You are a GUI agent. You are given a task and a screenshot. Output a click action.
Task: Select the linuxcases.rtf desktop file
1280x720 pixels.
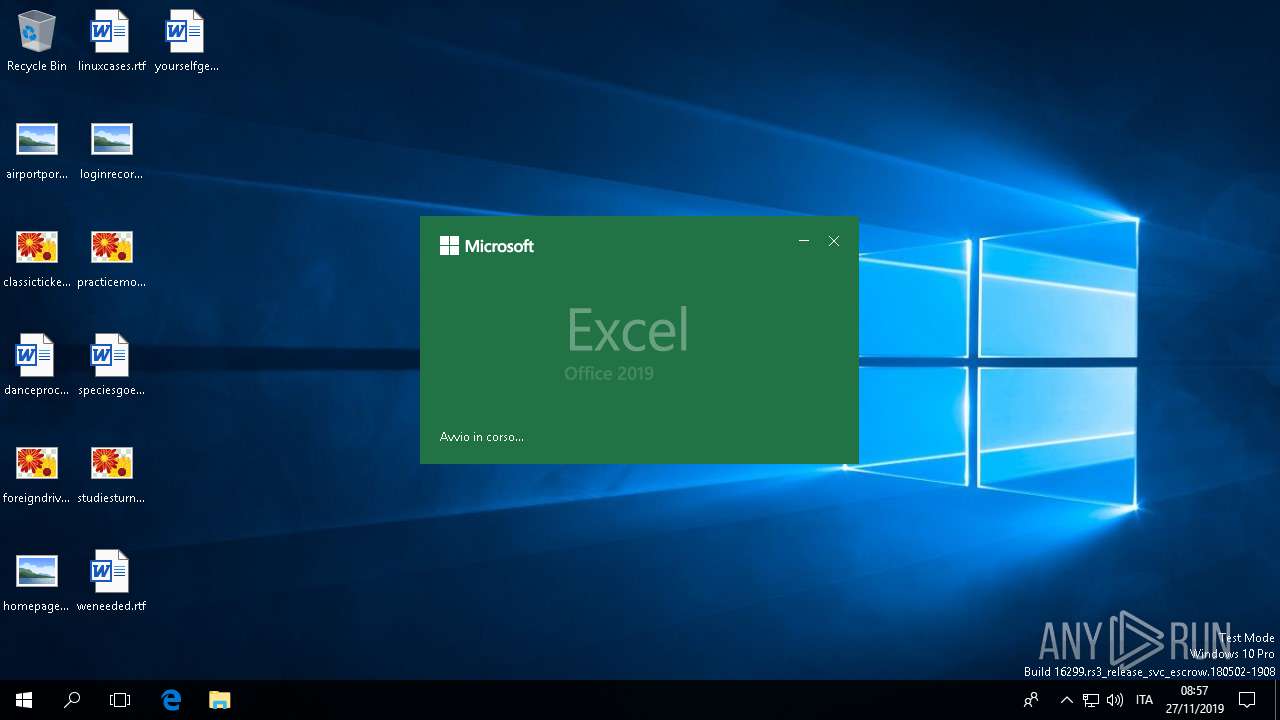tap(111, 41)
